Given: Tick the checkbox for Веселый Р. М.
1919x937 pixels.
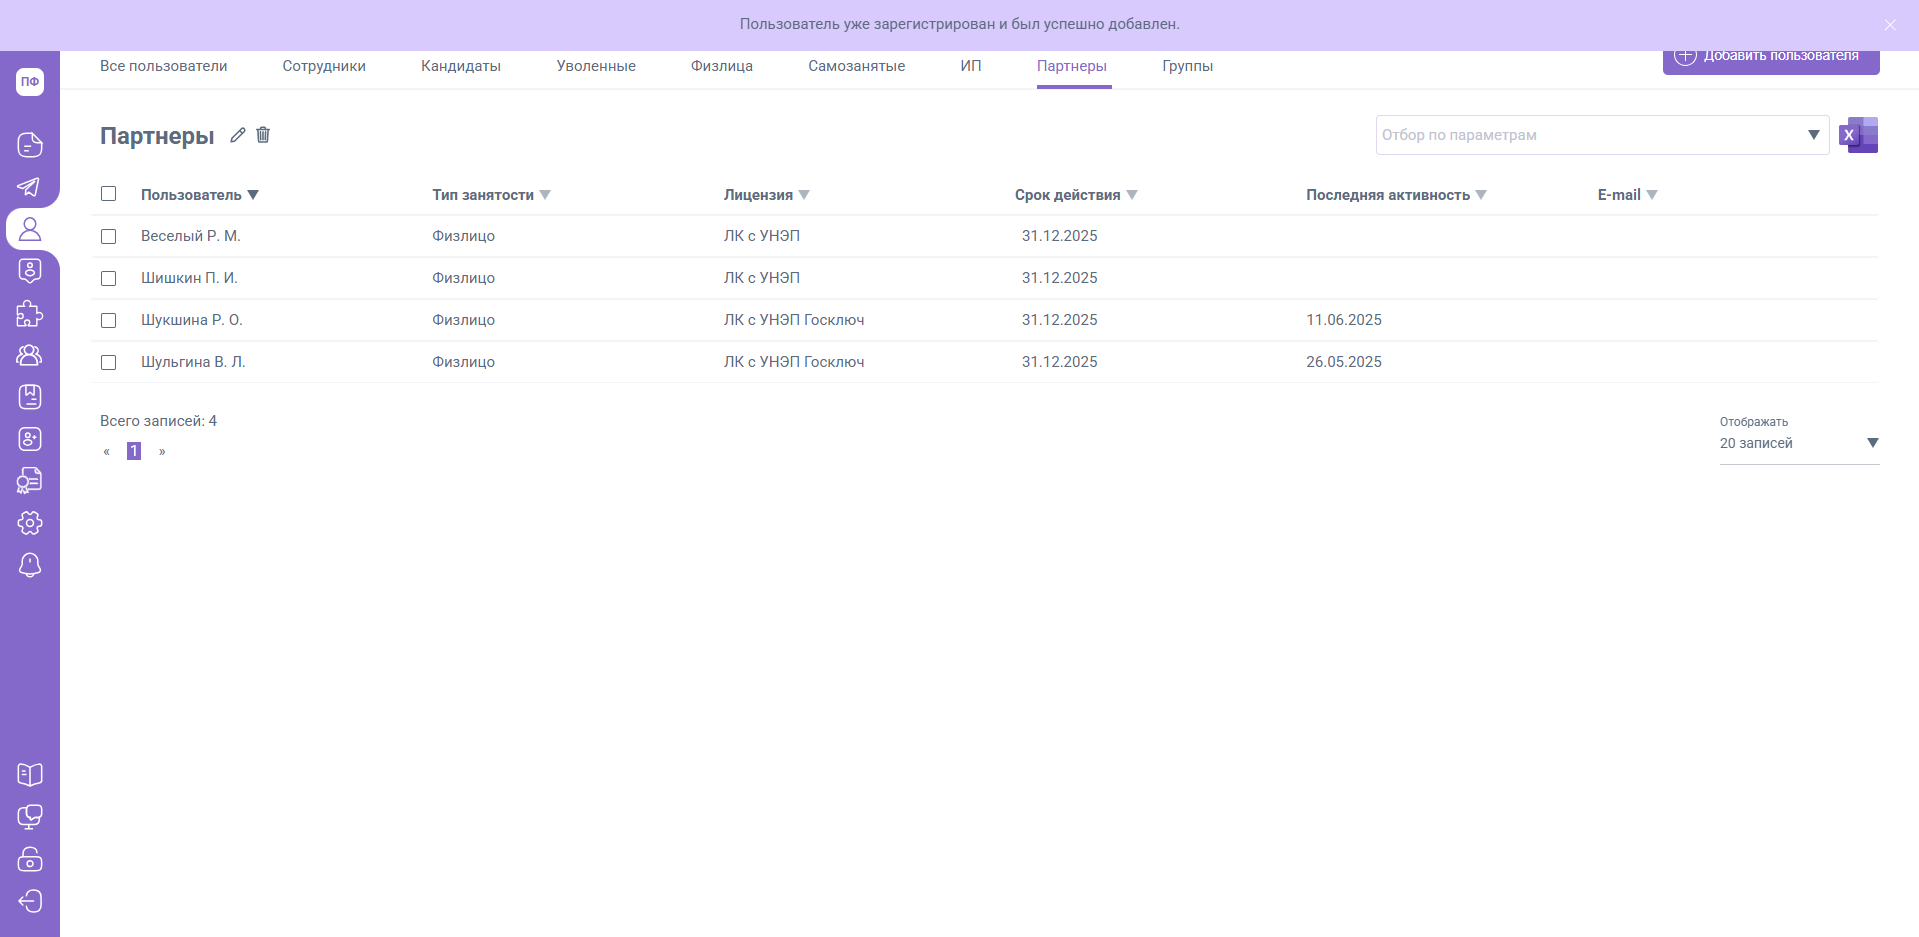Looking at the screenshot, I should point(109,237).
